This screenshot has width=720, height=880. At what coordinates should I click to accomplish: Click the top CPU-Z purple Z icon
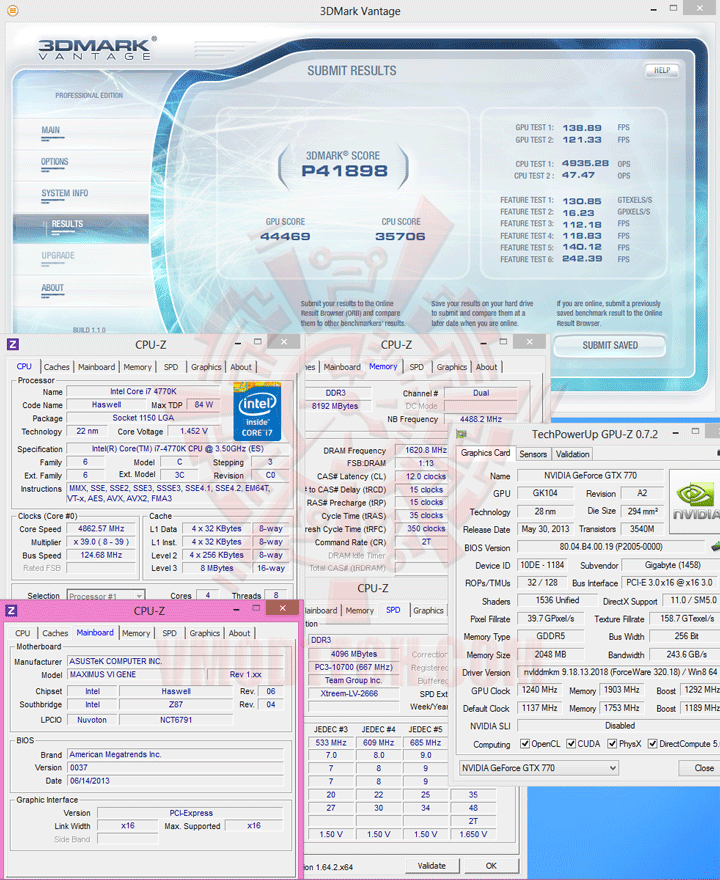tap(12, 345)
